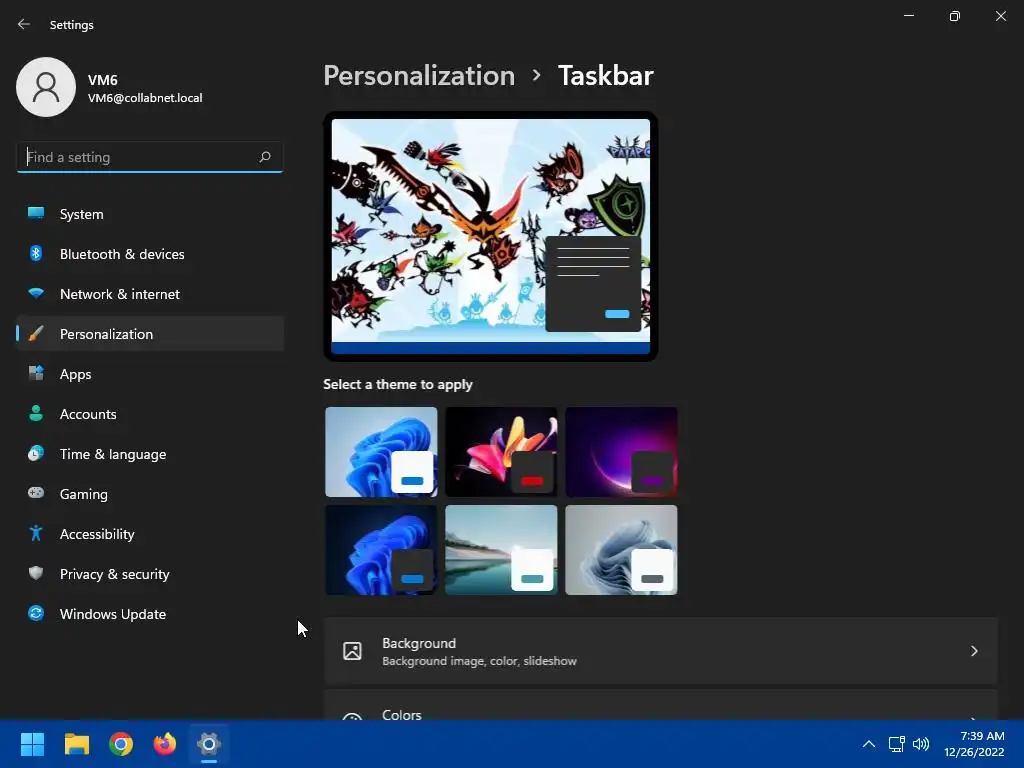Open Accounts settings
This screenshot has width=1024, height=768.
150,414
